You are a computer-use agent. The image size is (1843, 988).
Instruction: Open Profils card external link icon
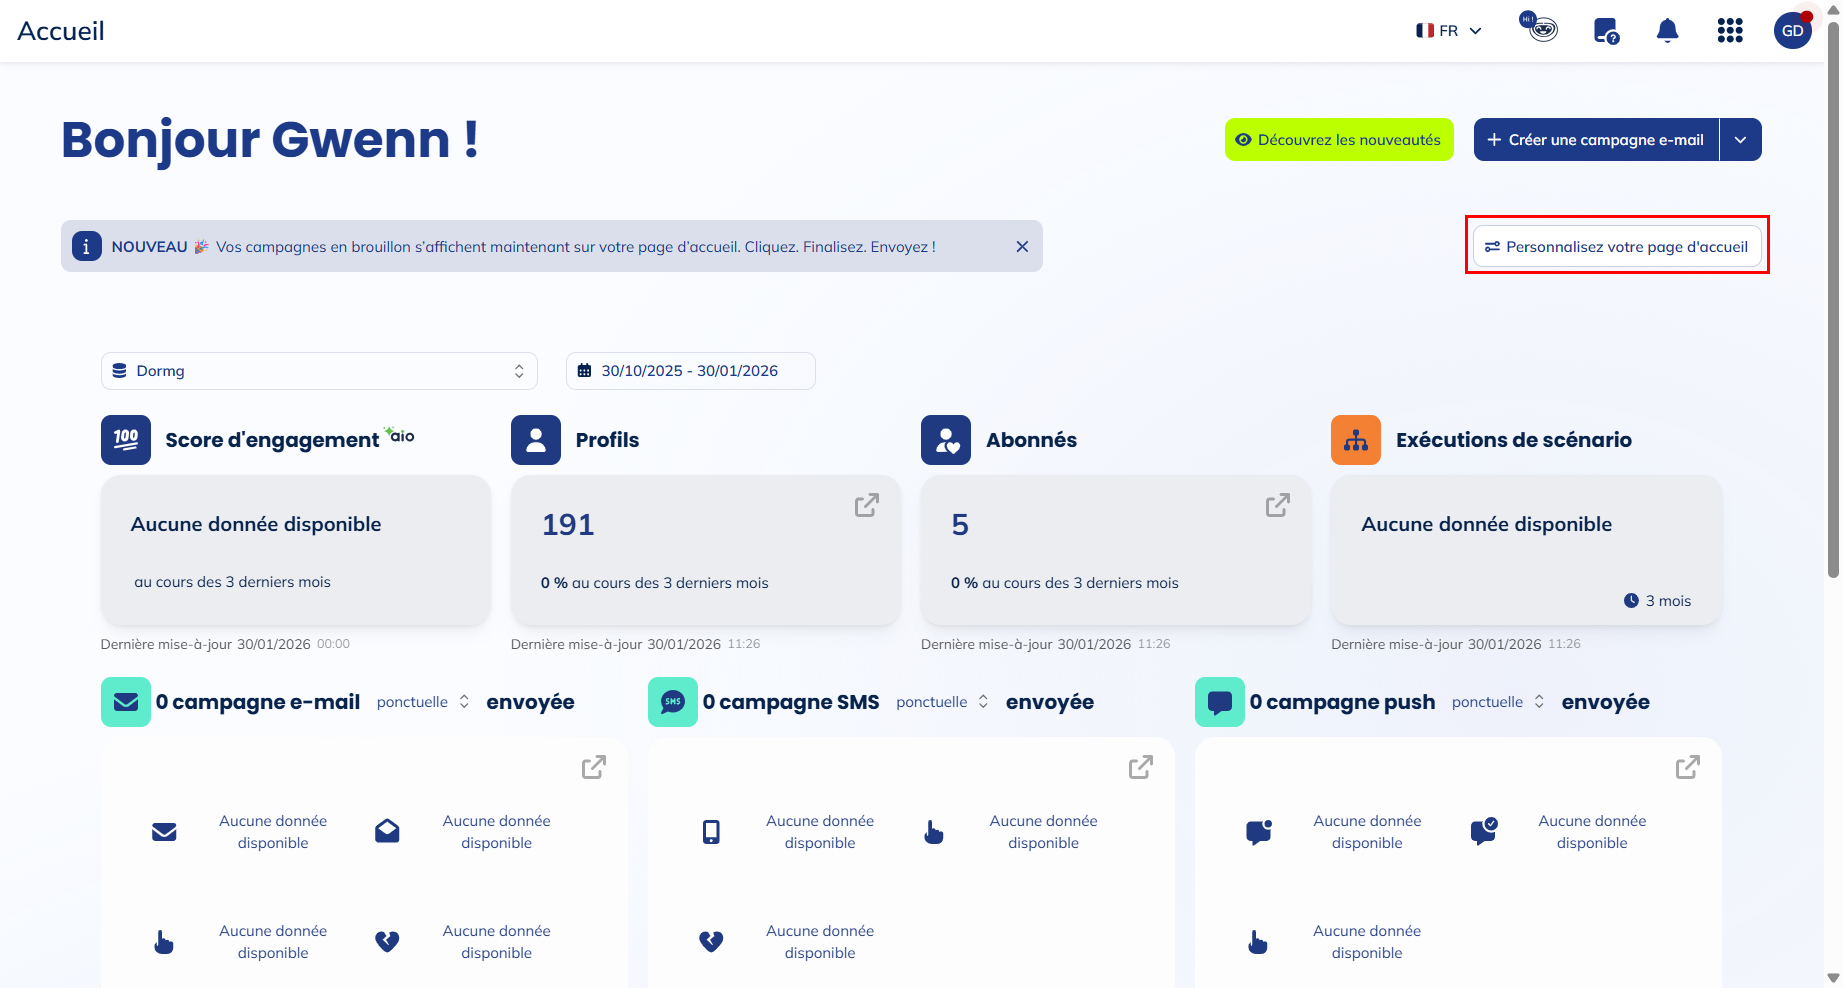[x=866, y=506]
